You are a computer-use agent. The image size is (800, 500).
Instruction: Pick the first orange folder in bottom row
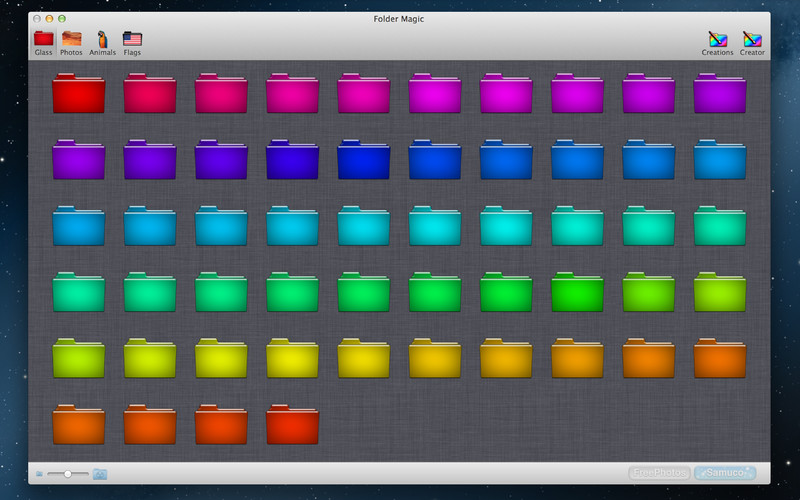(79, 424)
